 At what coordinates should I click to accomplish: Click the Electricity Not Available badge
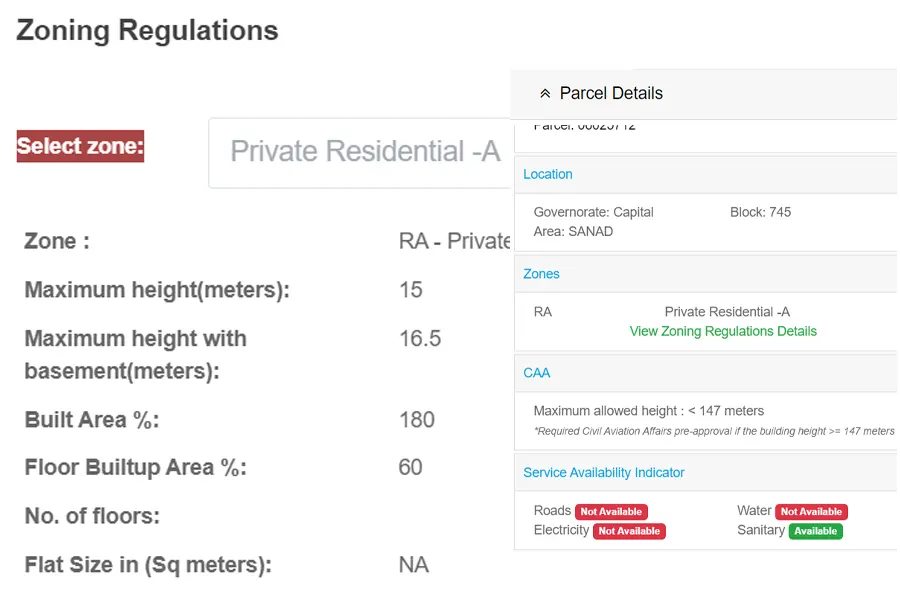(x=629, y=531)
